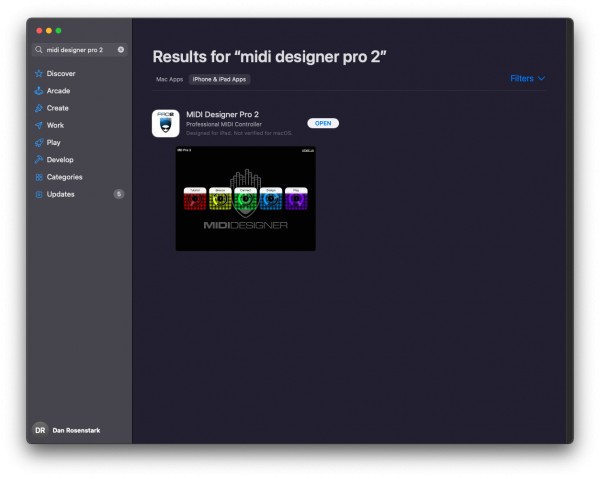Open the Categories grid icon

coord(39,177)
